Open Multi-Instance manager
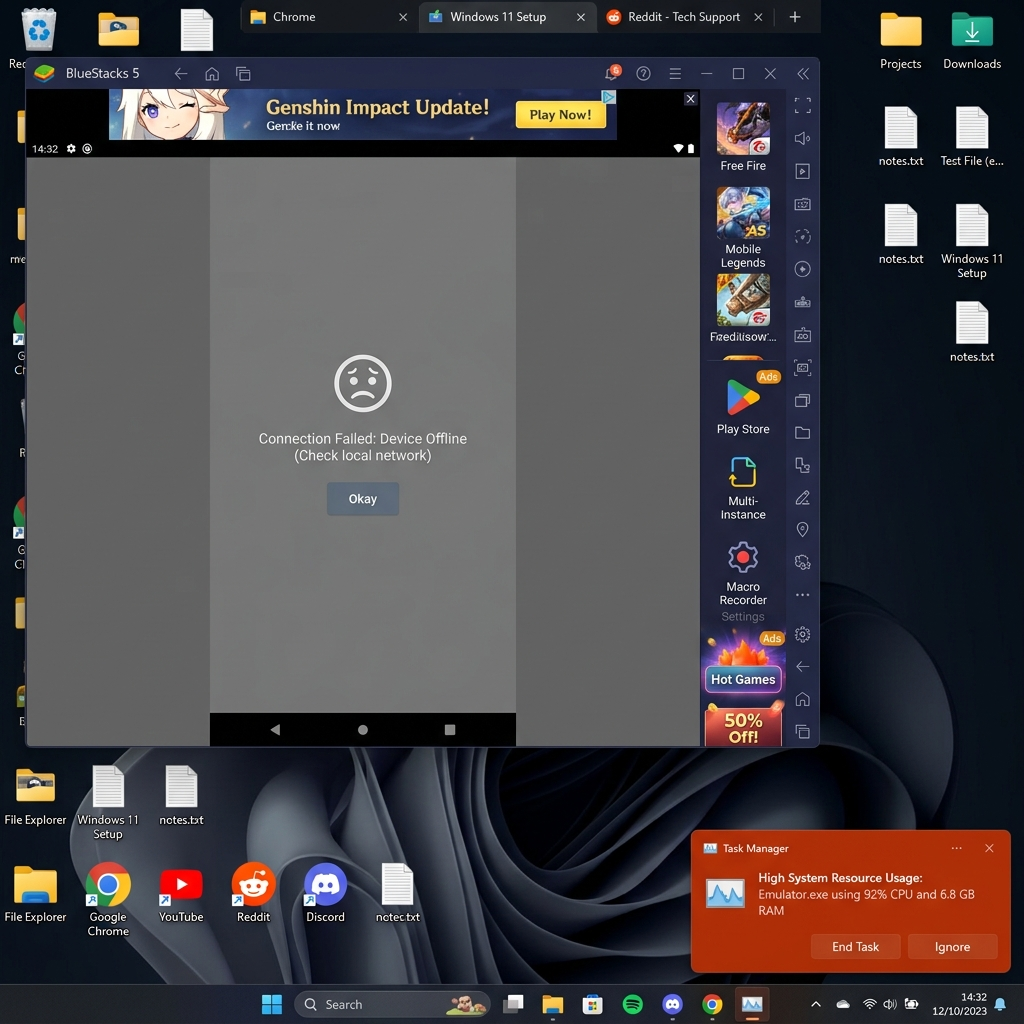 pyautogui.click(x=743, y=488)
